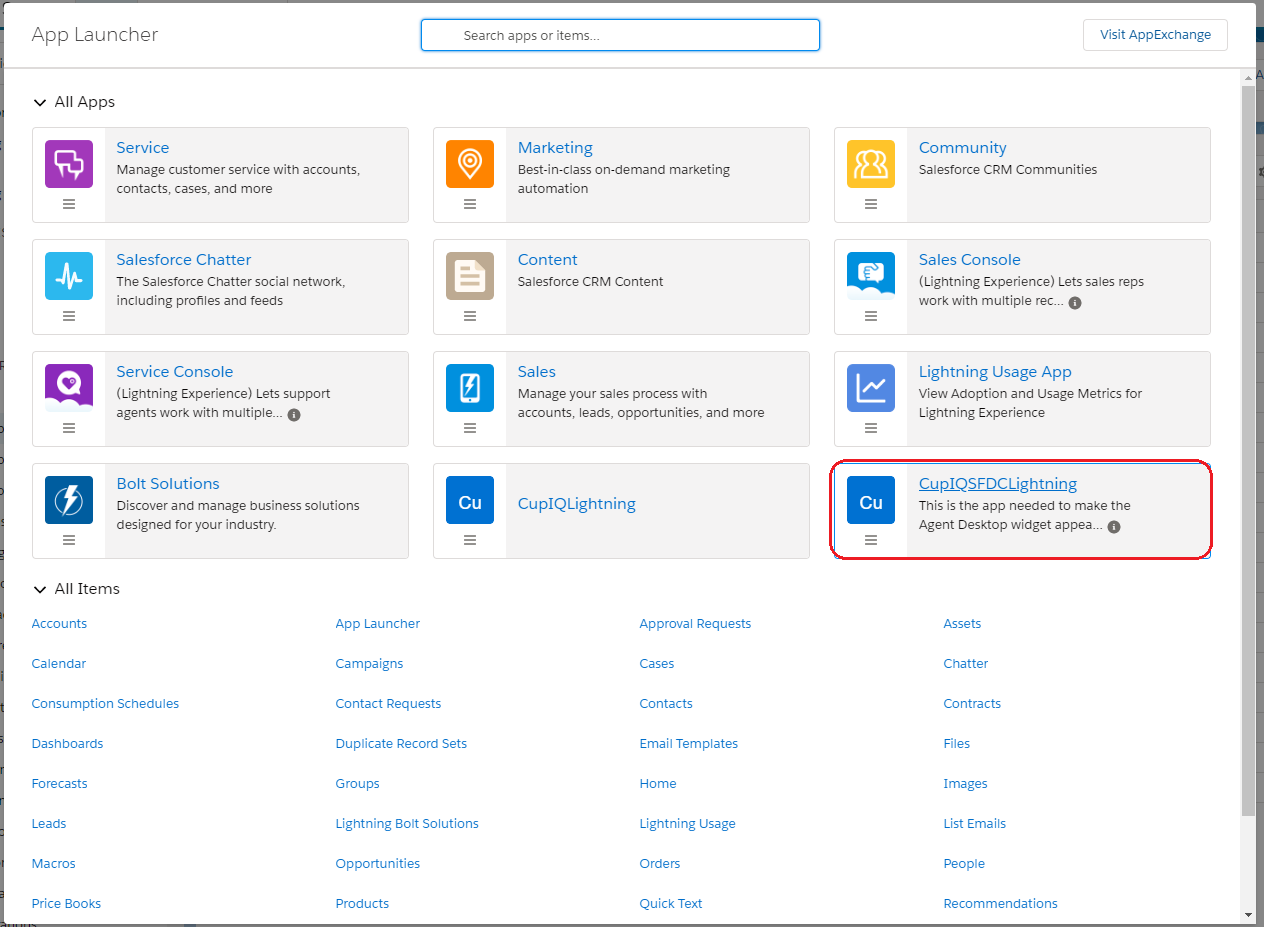Open the Service Console heart icon
Screen dimensions: 1264x927
tap(69, 388)
